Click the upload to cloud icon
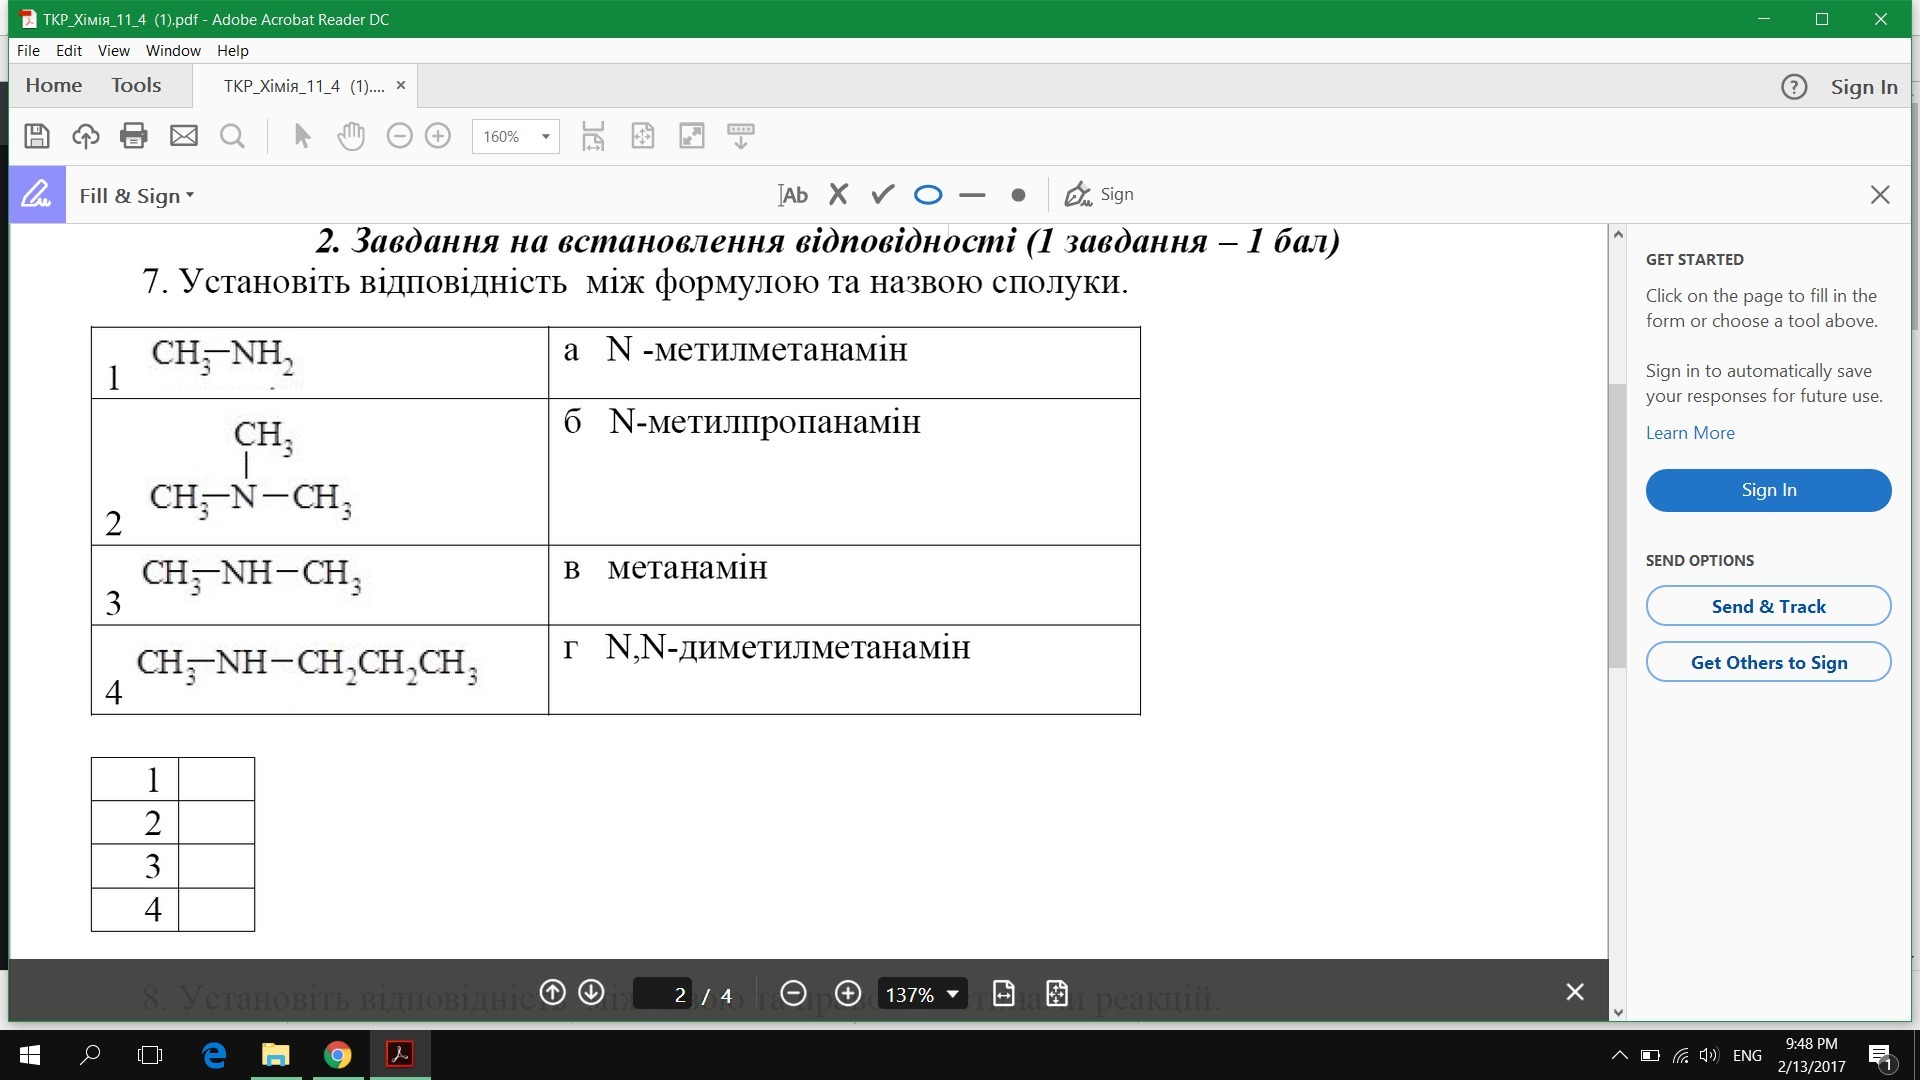Screen dimensions: 1920x1080 pyautogui.click(x=85, y=136)
